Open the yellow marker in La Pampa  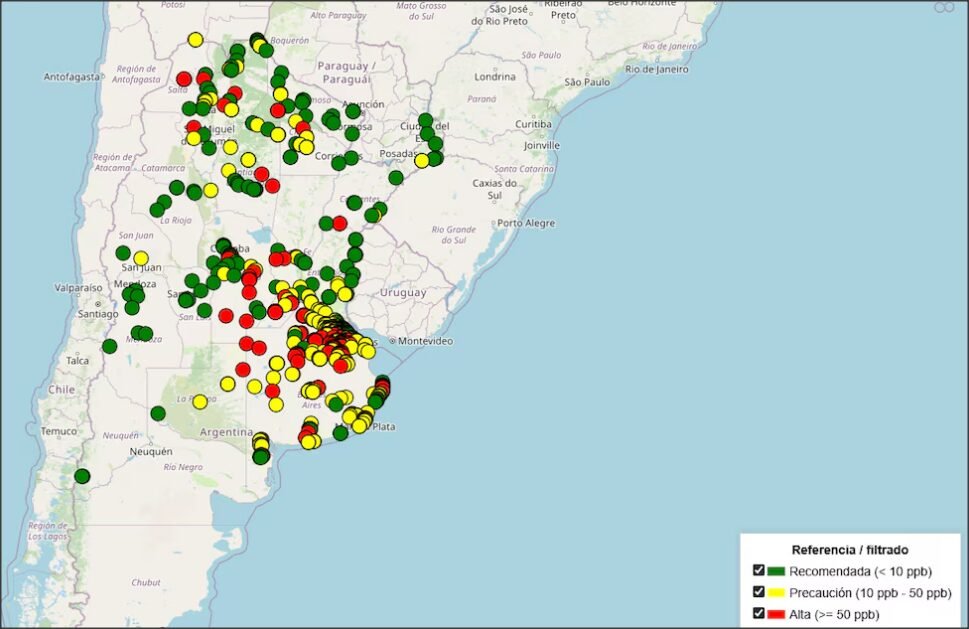point(199,402)
